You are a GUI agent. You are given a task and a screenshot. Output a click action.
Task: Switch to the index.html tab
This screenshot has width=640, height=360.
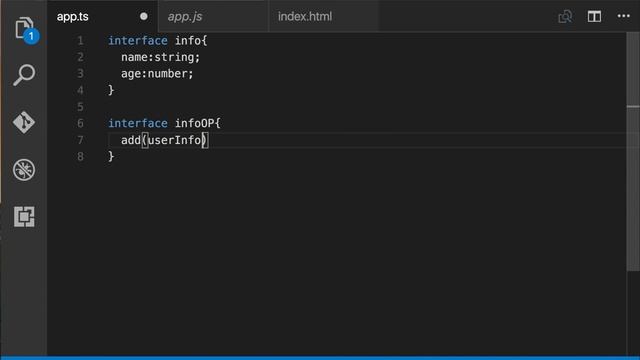coord(324,16)
